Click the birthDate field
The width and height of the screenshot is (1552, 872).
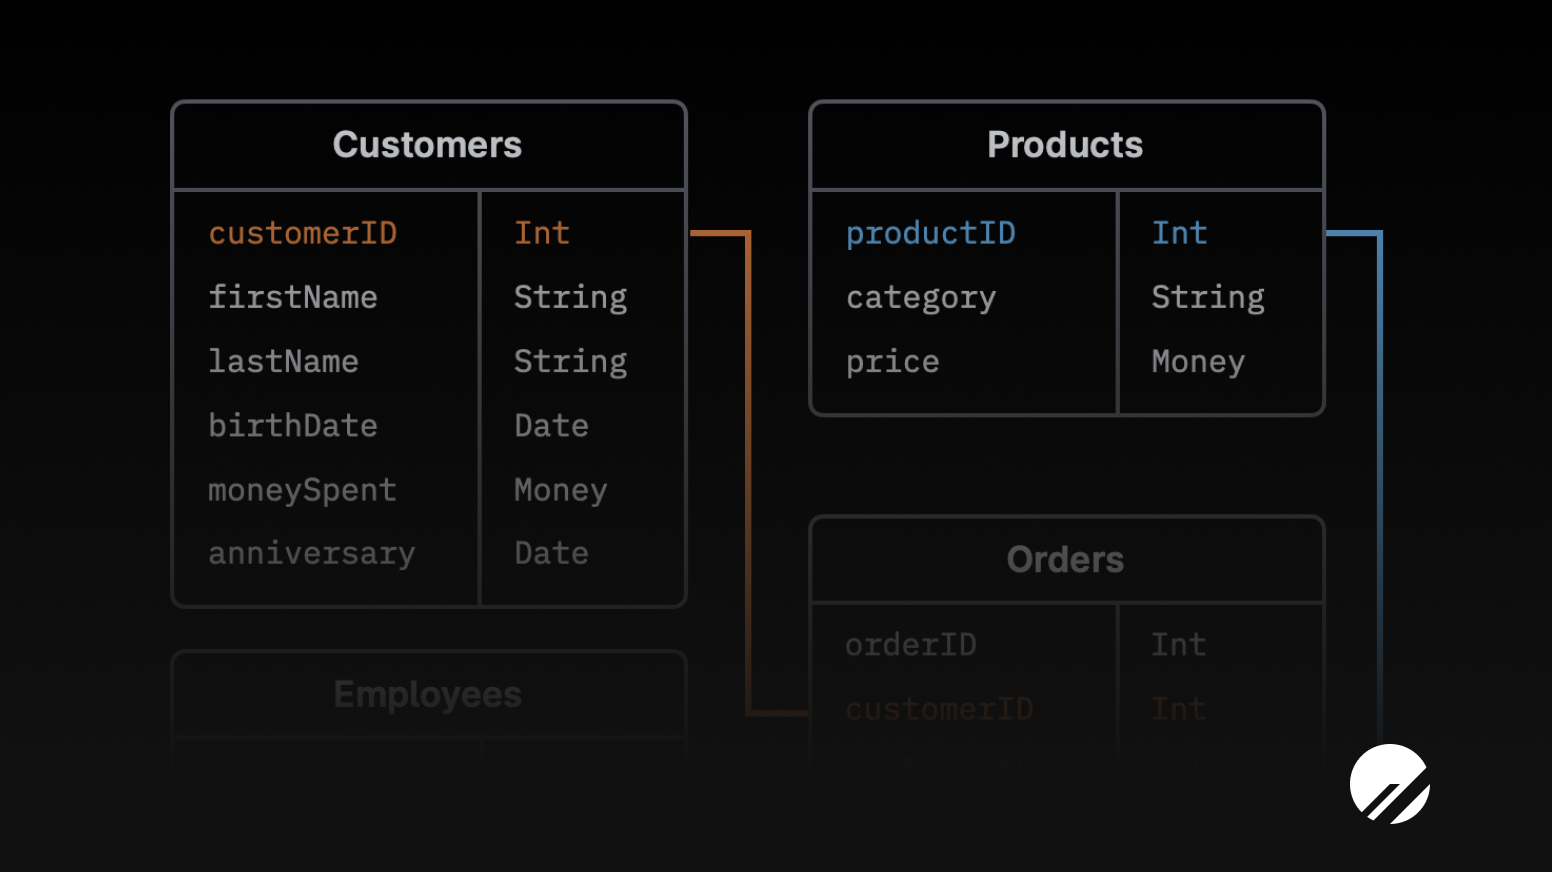tap(293, 425)
